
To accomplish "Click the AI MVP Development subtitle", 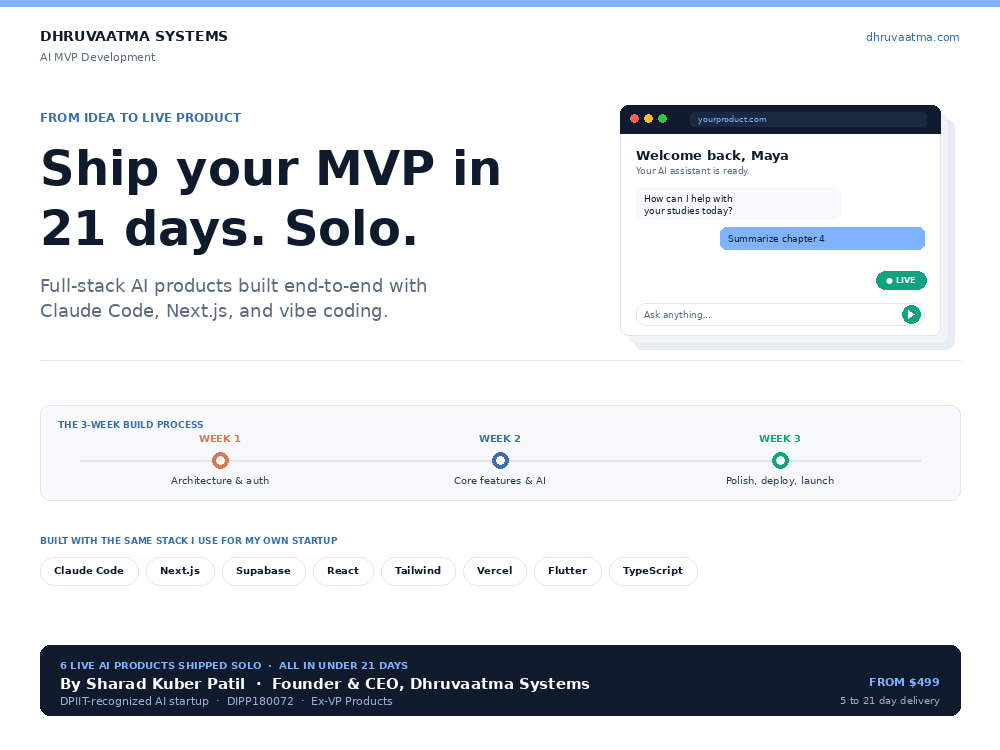I will pos(98,57).
